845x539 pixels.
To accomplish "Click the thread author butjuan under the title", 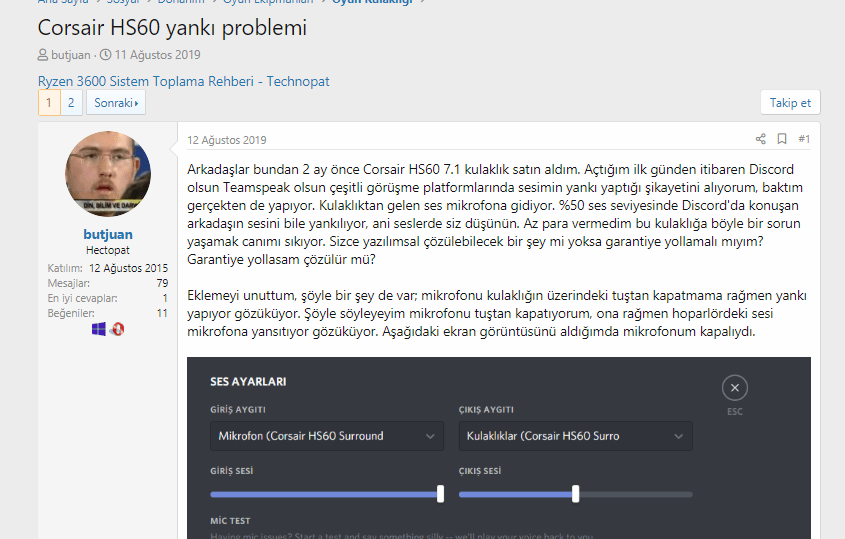I will [x=71, y=55].
